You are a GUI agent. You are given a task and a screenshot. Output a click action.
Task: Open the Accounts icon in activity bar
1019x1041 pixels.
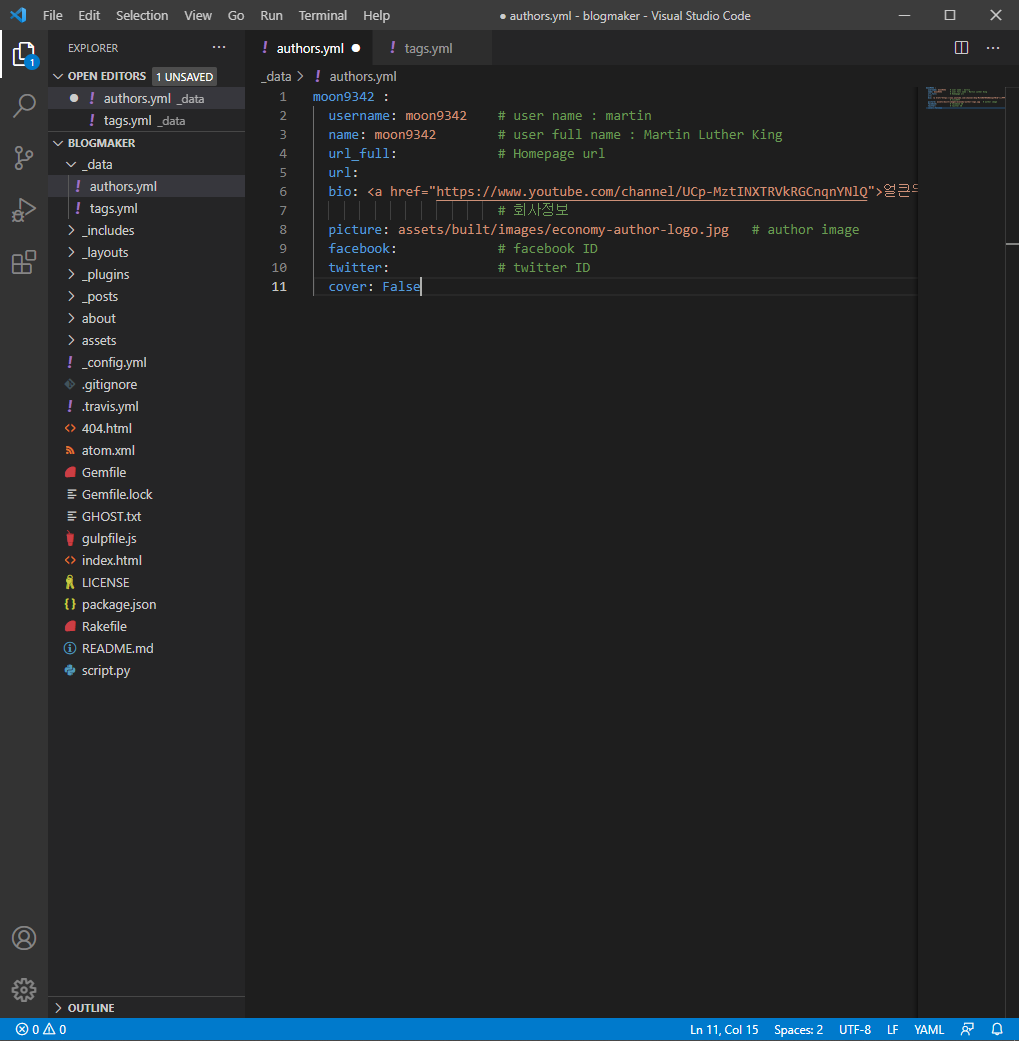tap(24, 938)
